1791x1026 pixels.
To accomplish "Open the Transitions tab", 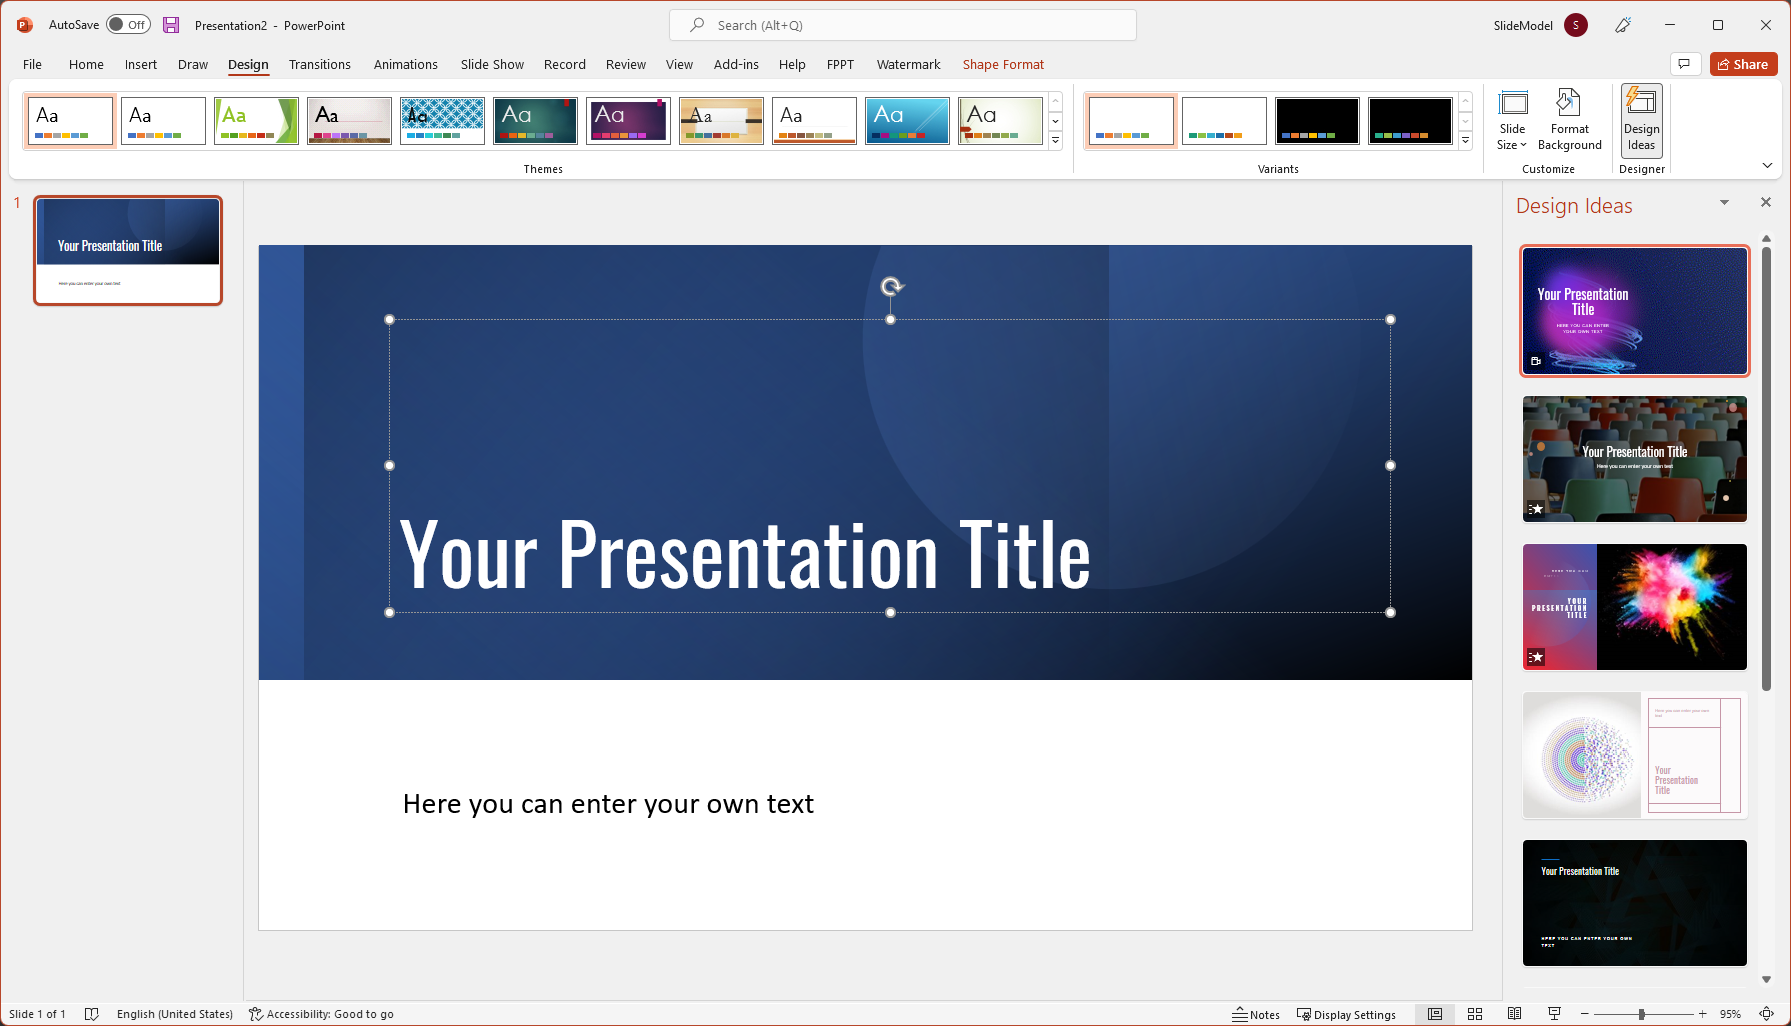I will coord(320,64).
